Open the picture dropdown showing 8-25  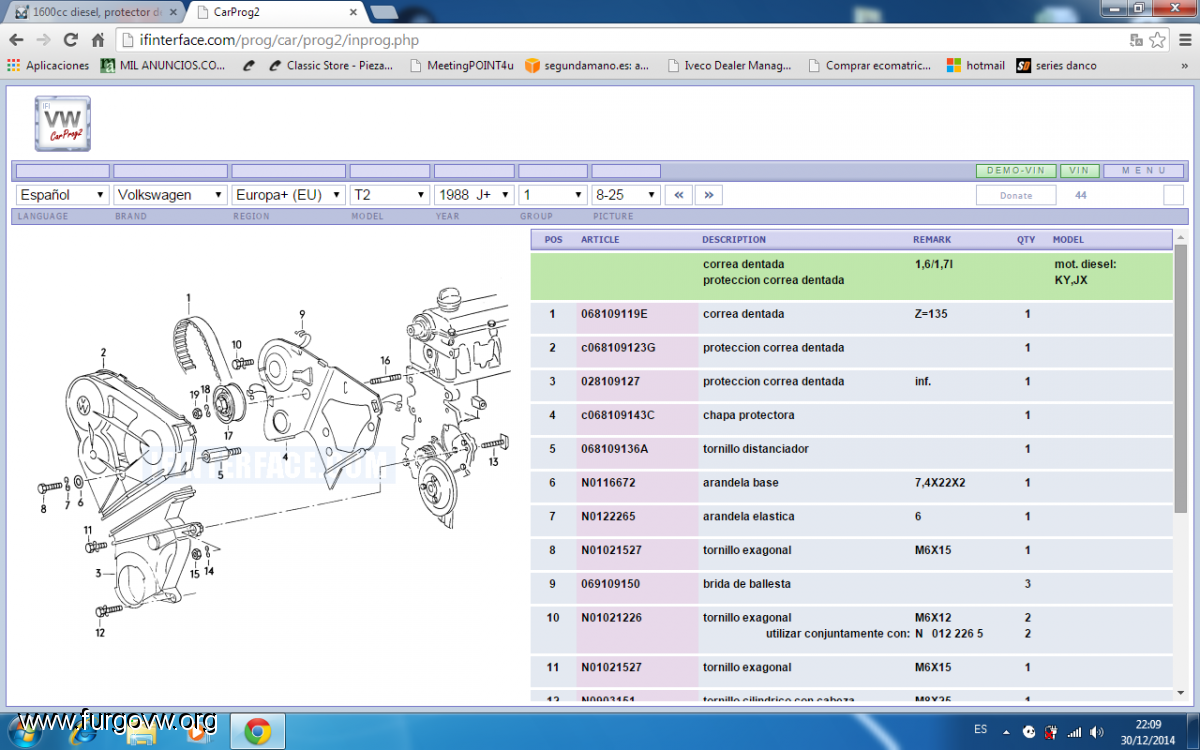pyautogui.click(x=626, y=195)
